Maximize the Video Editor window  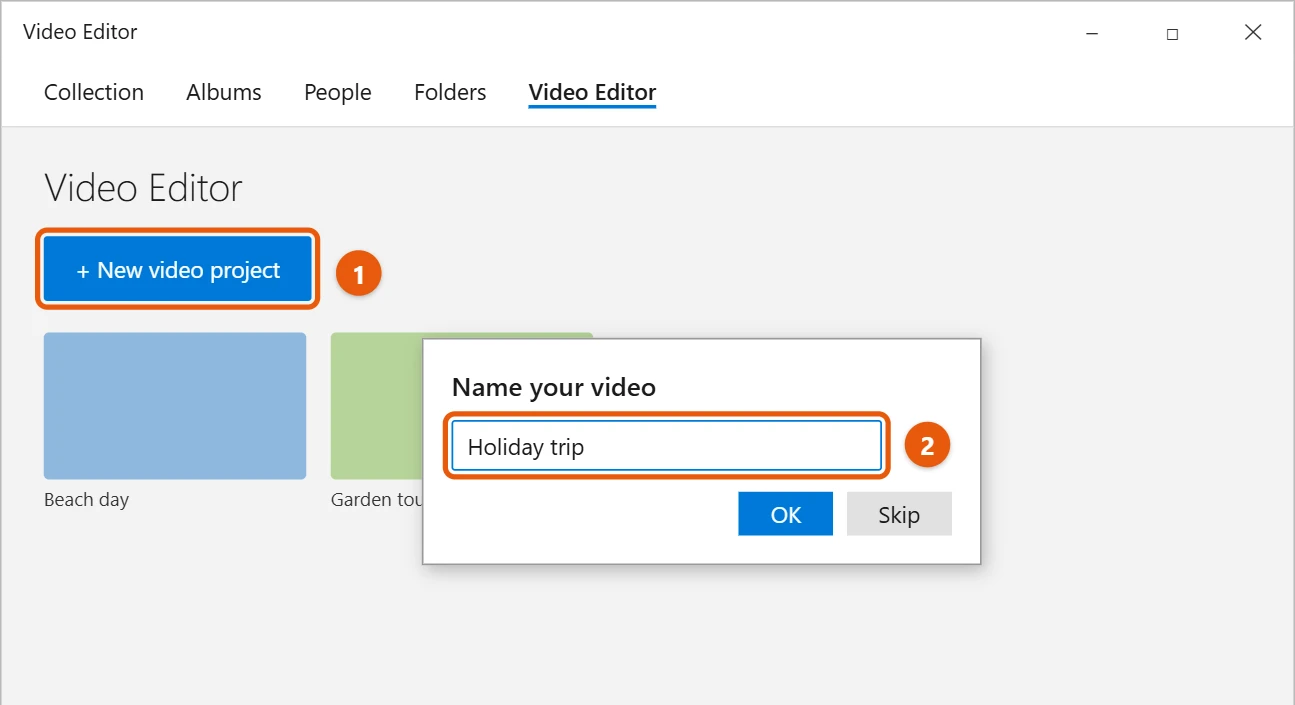1172,33
